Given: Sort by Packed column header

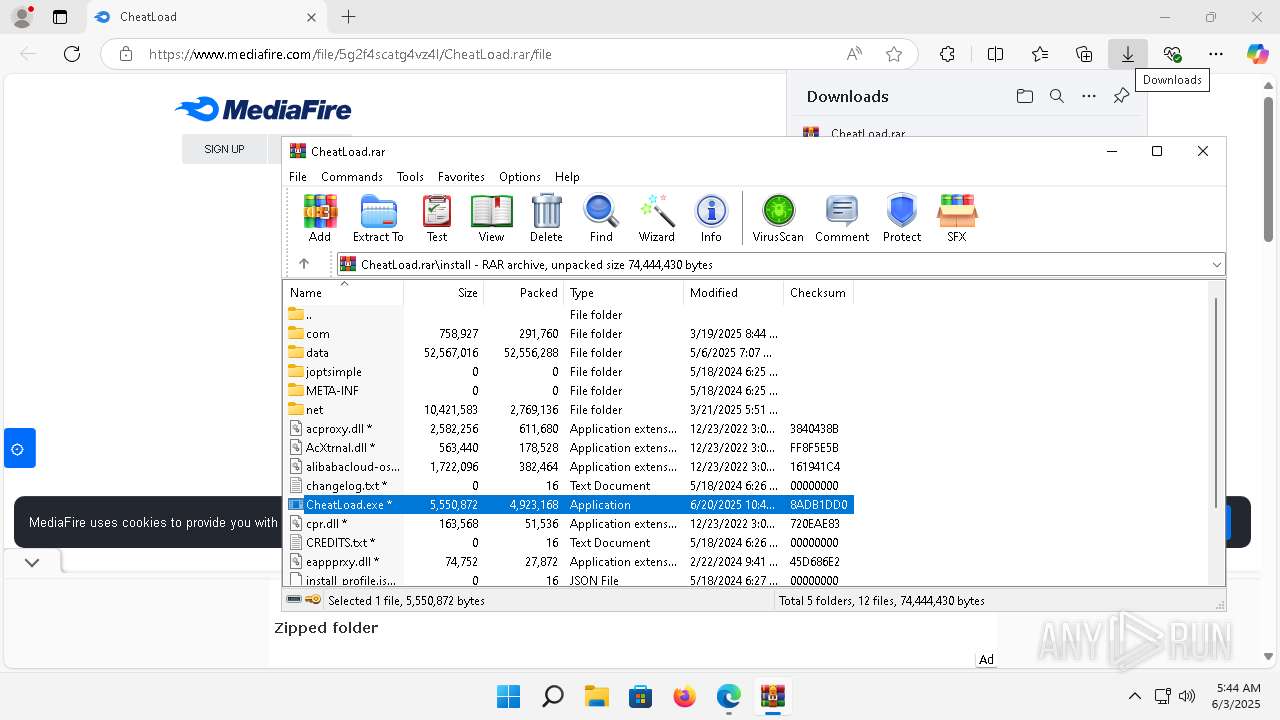Looking at the screenshot, I should (524, 293).
